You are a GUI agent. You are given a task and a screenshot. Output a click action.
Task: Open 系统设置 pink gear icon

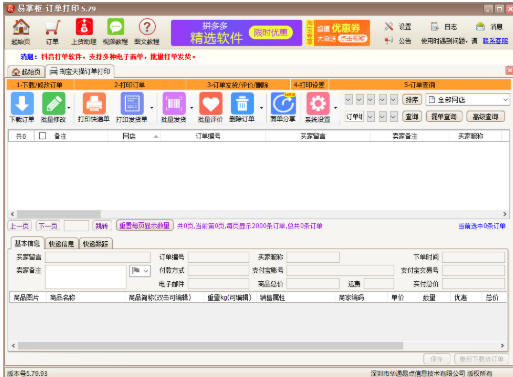tap(318, 107)
